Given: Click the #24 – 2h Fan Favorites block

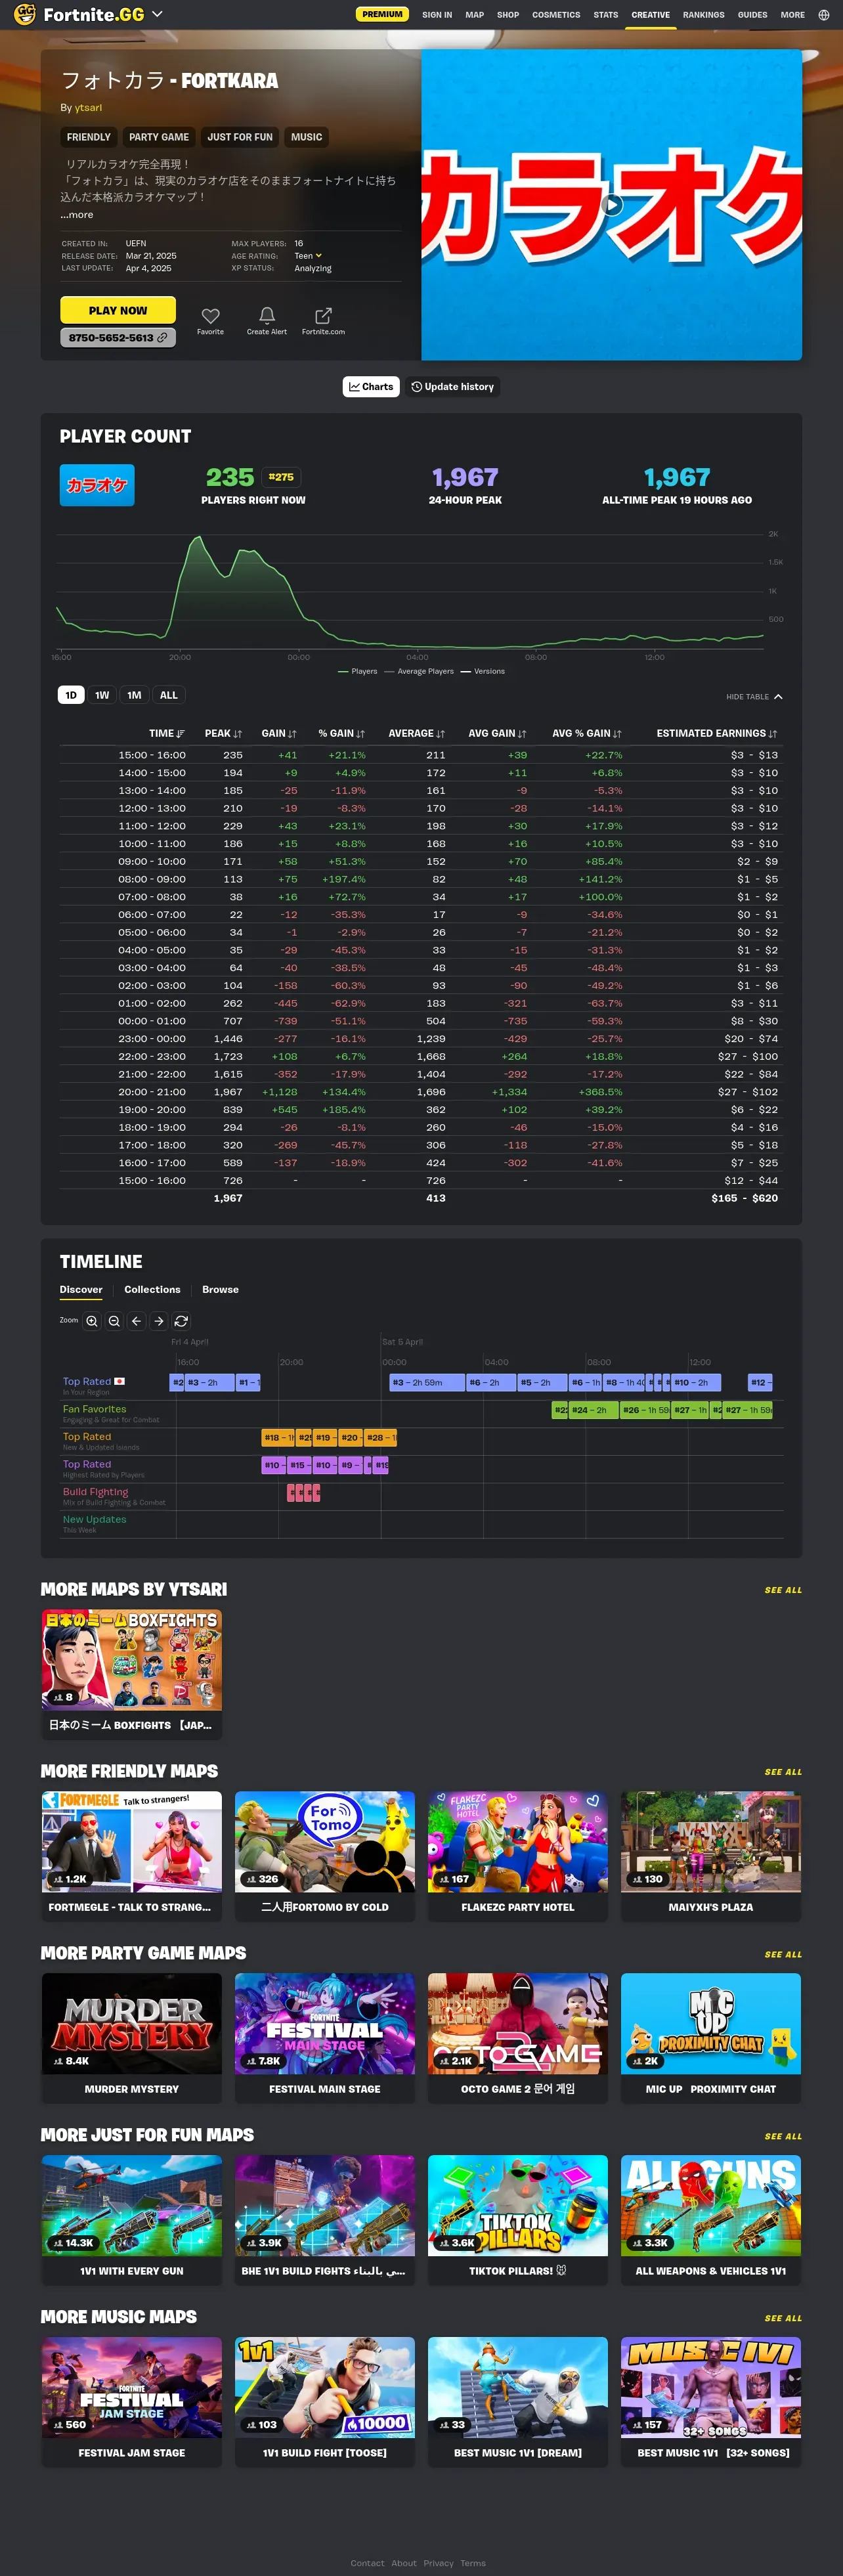Looking at the screenshot, I should 594,1410.
